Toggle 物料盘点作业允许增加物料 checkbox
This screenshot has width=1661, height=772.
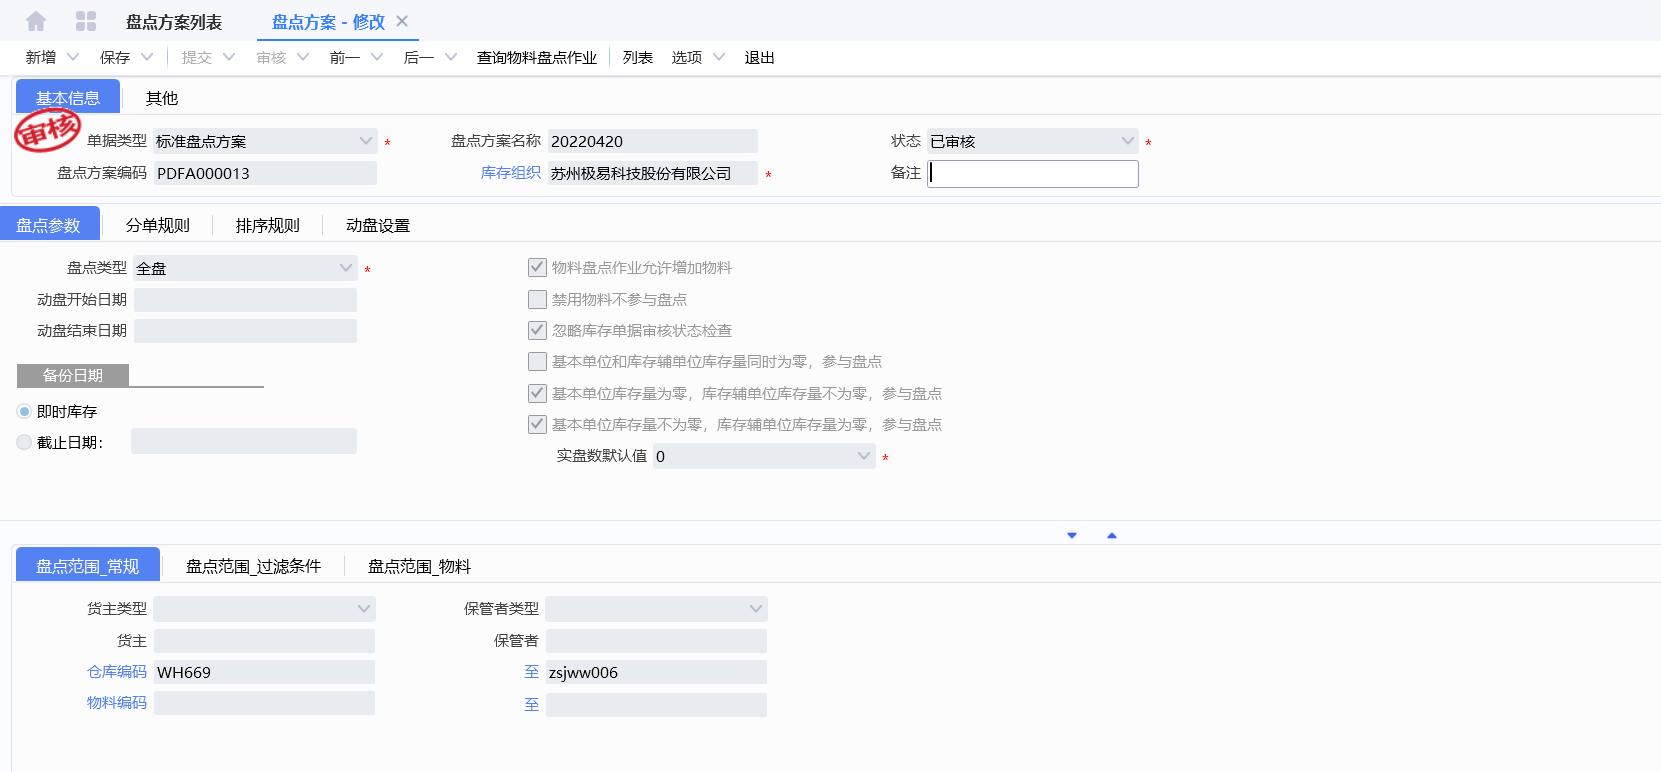tap(537, 268)
